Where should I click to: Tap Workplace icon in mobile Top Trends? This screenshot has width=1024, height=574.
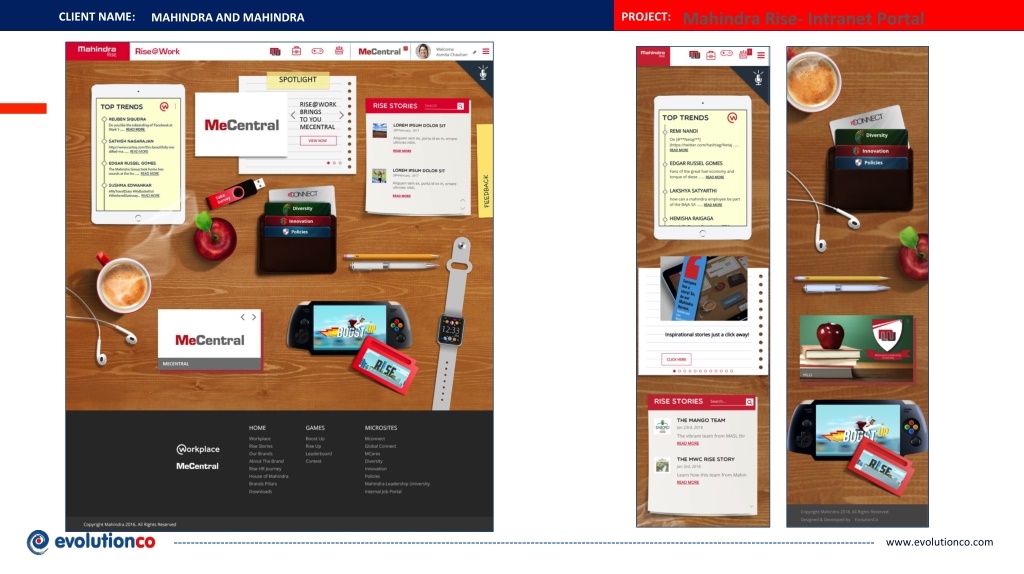coord(732,118)
